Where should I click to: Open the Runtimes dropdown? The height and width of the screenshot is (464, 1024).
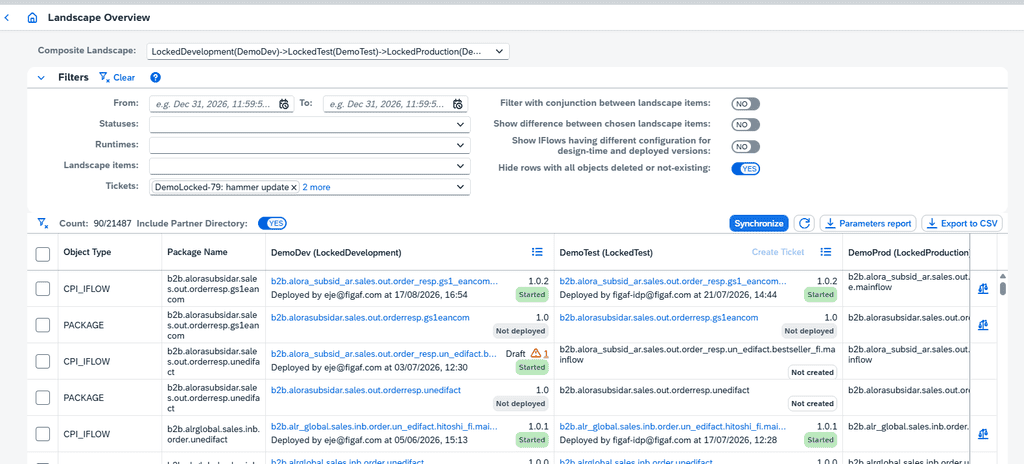click(310, 145)
